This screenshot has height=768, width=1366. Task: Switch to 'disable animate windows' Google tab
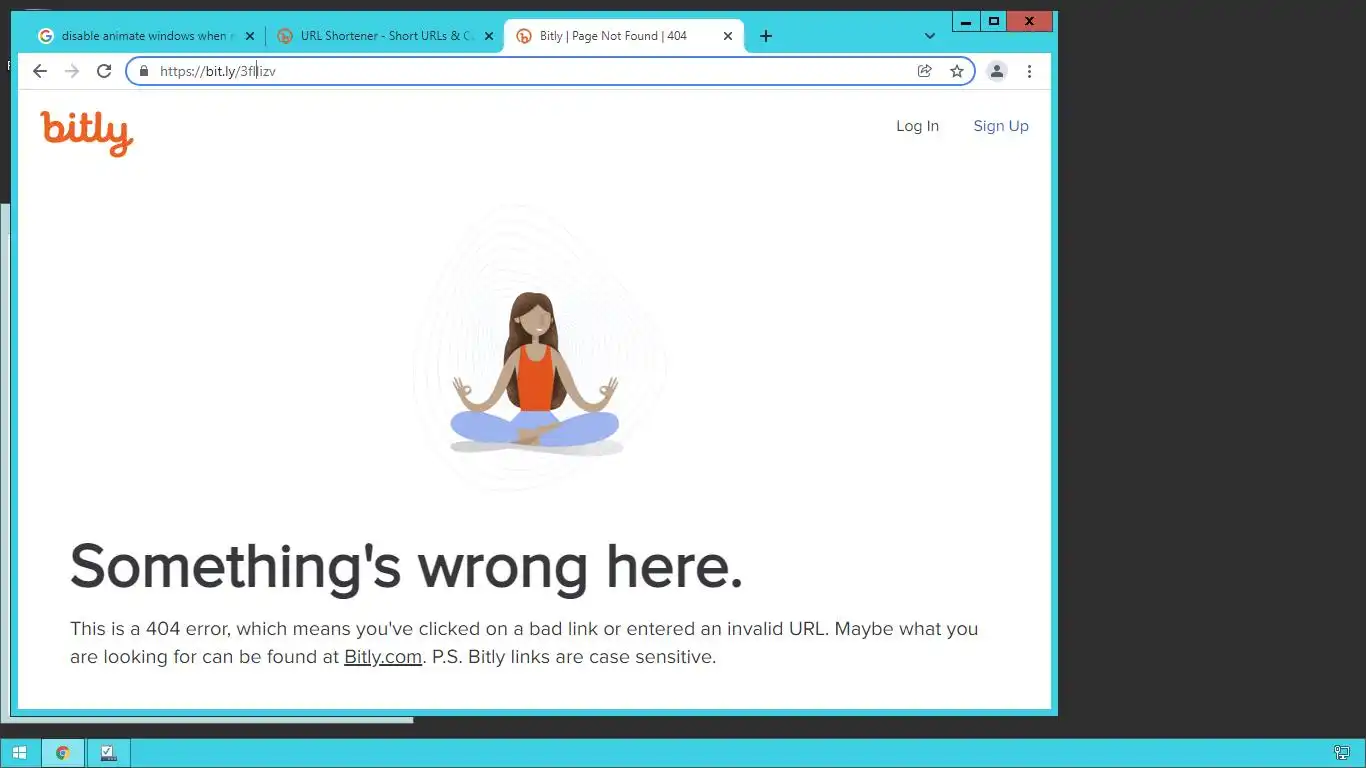[x=145, y=36]
